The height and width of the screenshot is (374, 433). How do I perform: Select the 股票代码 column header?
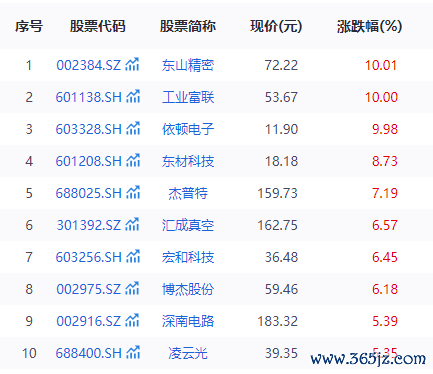(97, 26)
